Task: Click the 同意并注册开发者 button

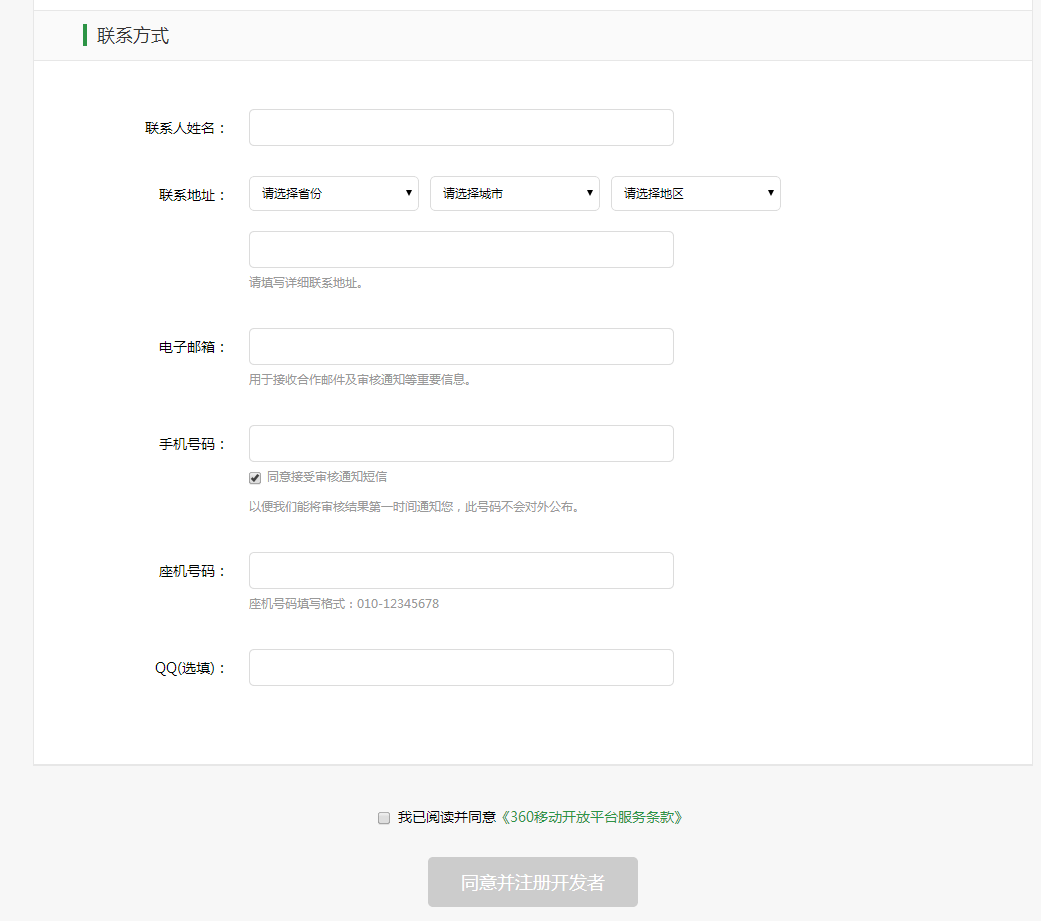Action: pyautogui.click(x=532, y=882)
